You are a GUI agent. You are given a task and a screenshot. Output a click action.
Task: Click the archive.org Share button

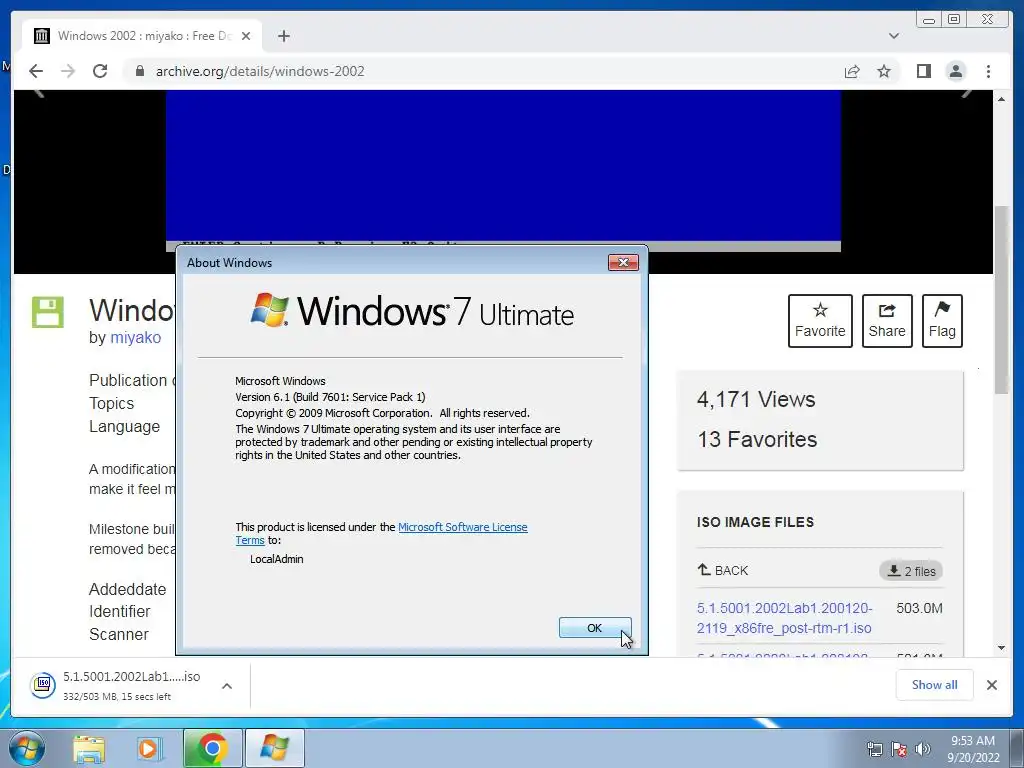click(x=887, y=321)
